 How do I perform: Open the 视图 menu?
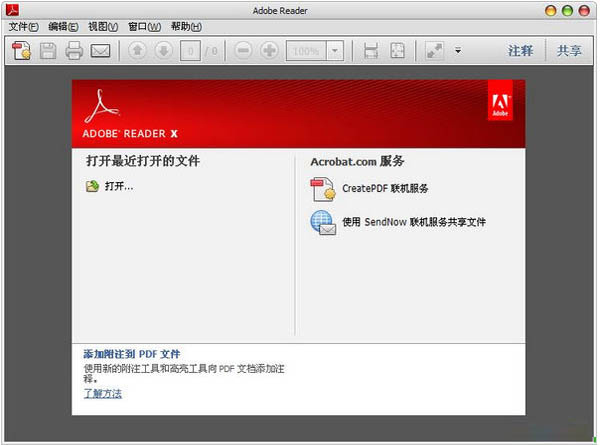point(103,26)
